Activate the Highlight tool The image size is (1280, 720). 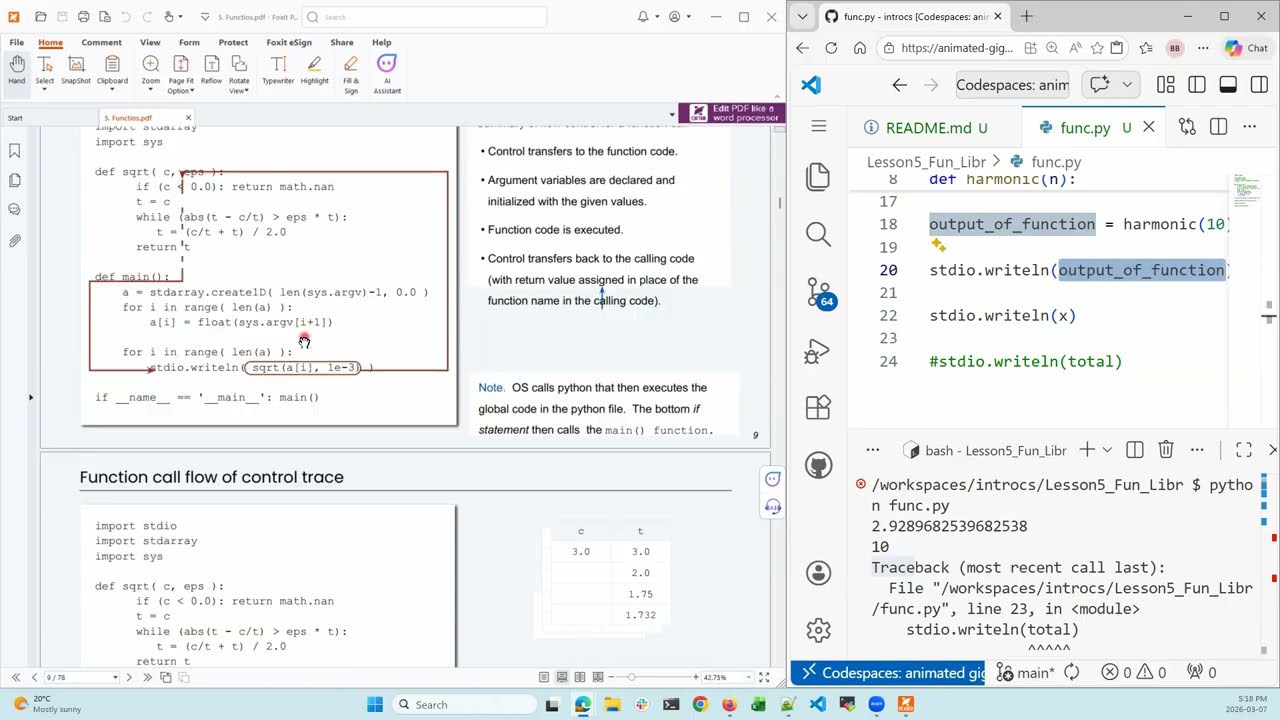pos(314,70)
